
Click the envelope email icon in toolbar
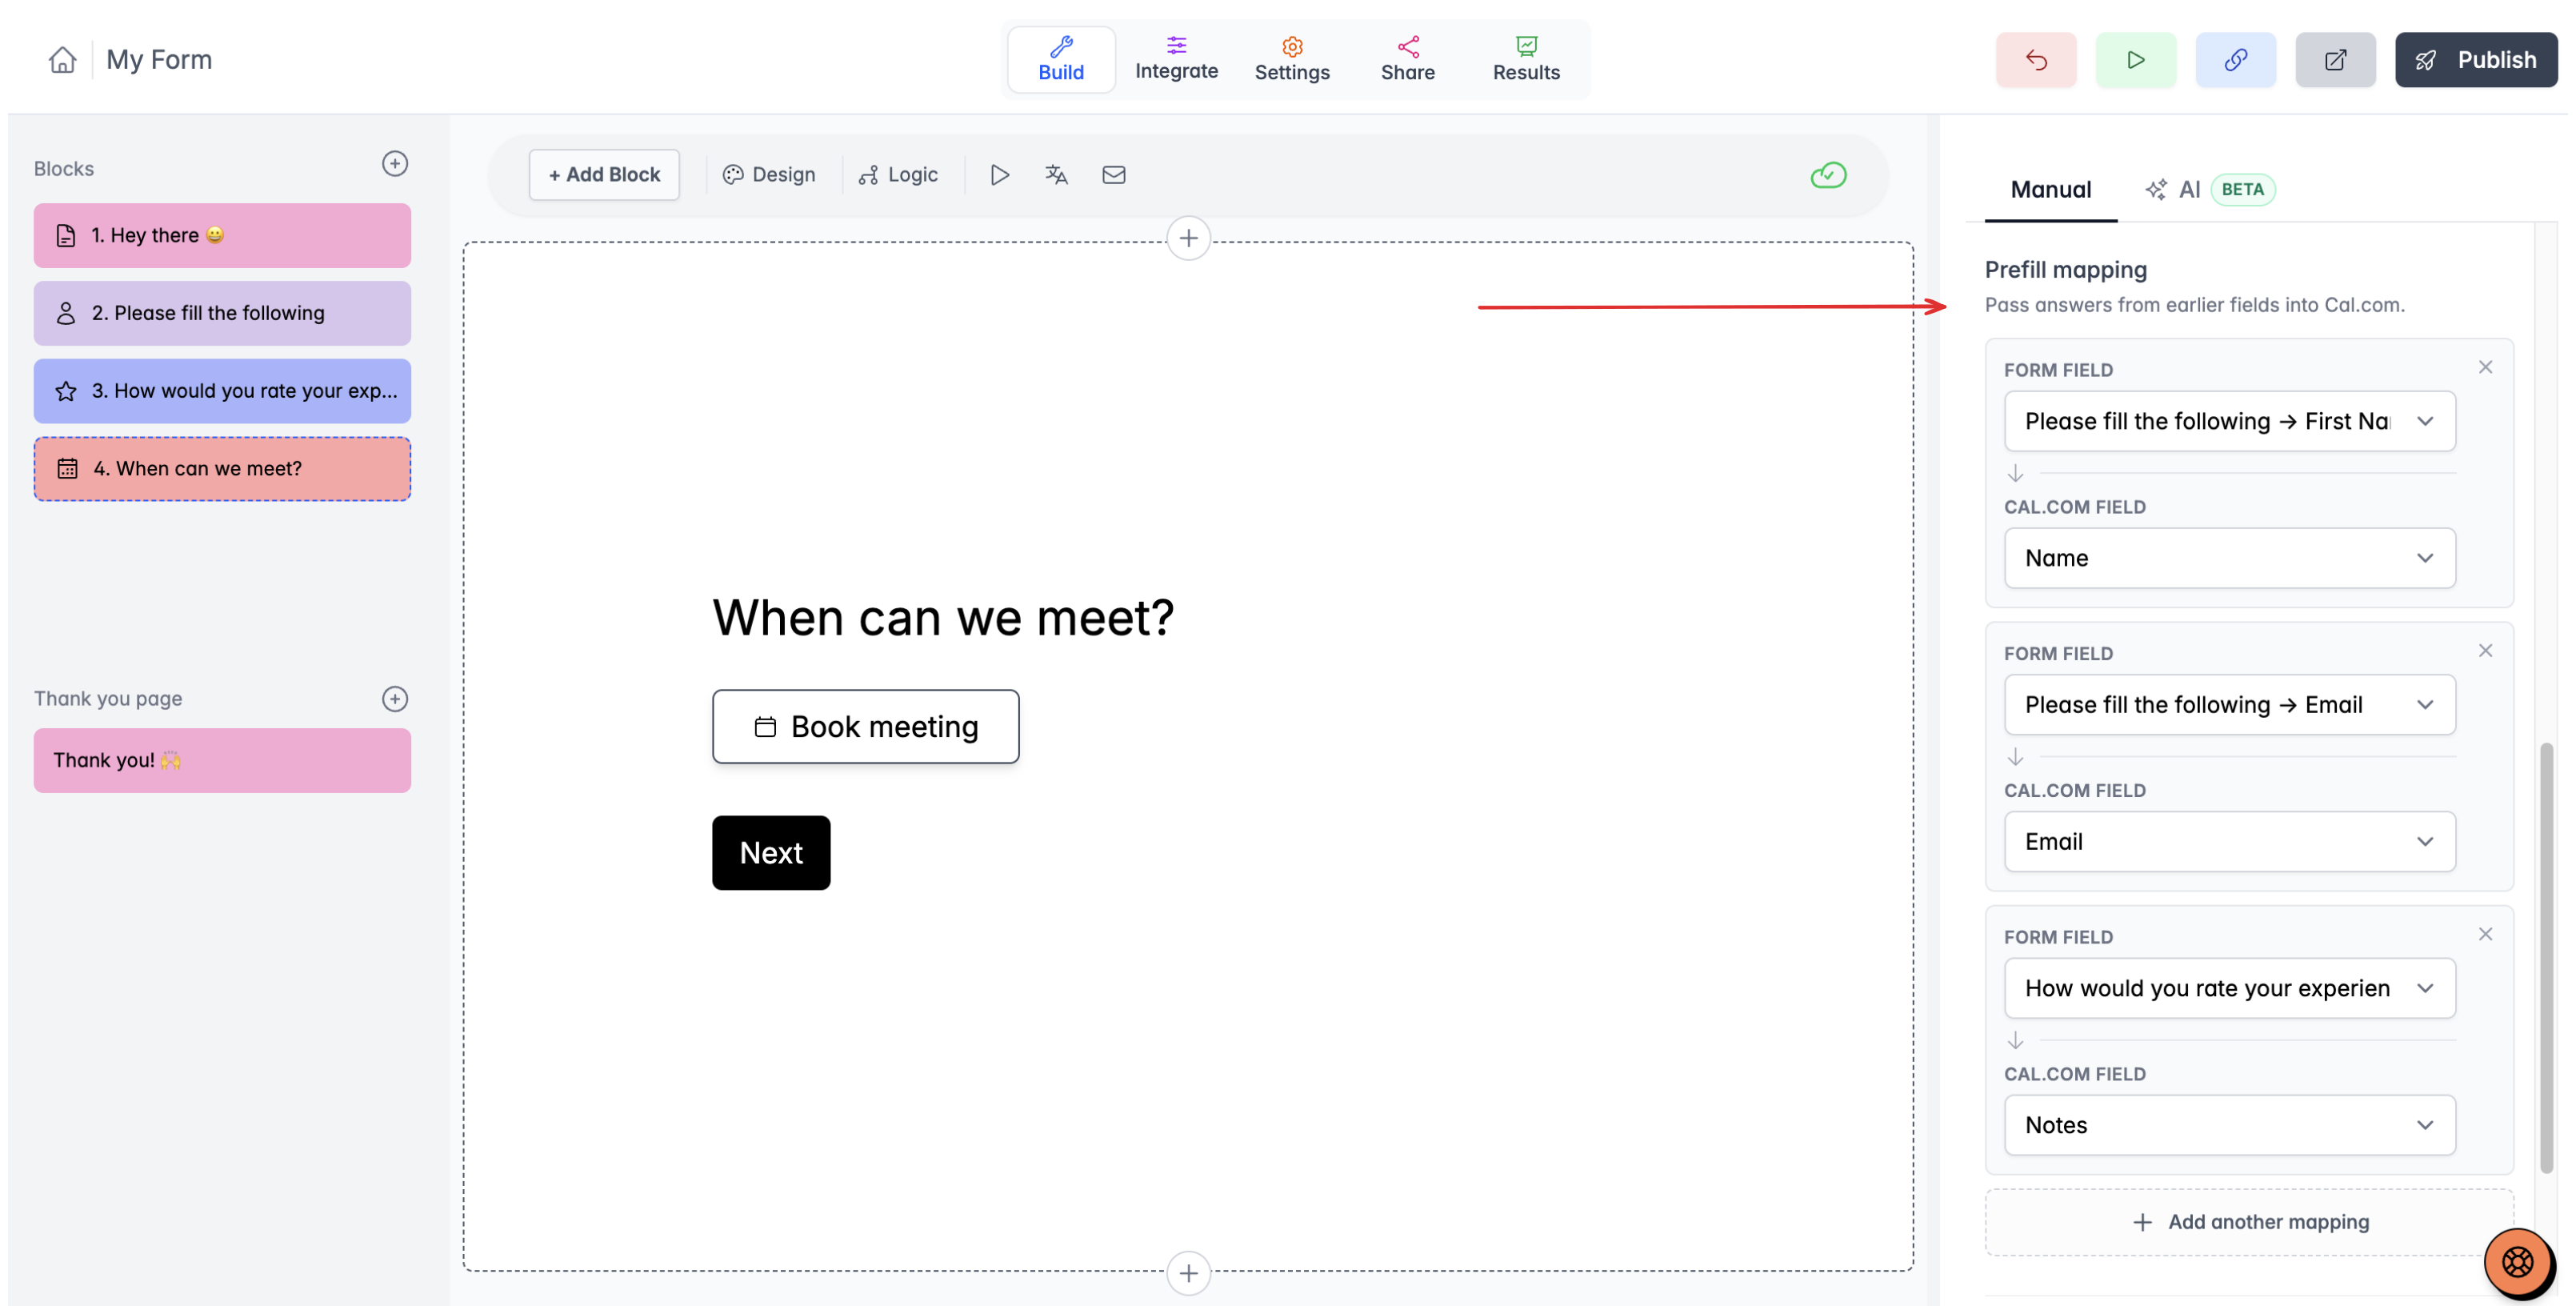1113,175
